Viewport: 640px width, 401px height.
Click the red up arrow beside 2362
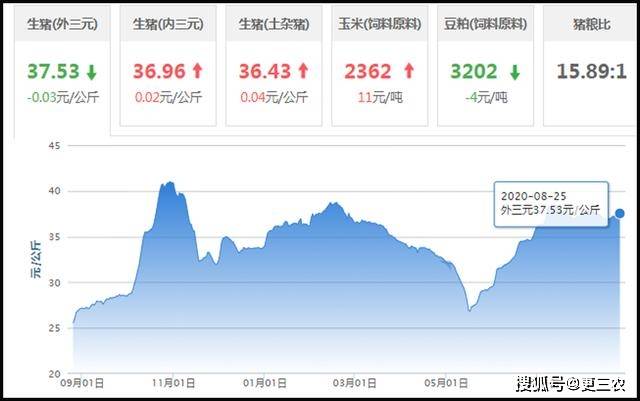(x=409, y=71)
